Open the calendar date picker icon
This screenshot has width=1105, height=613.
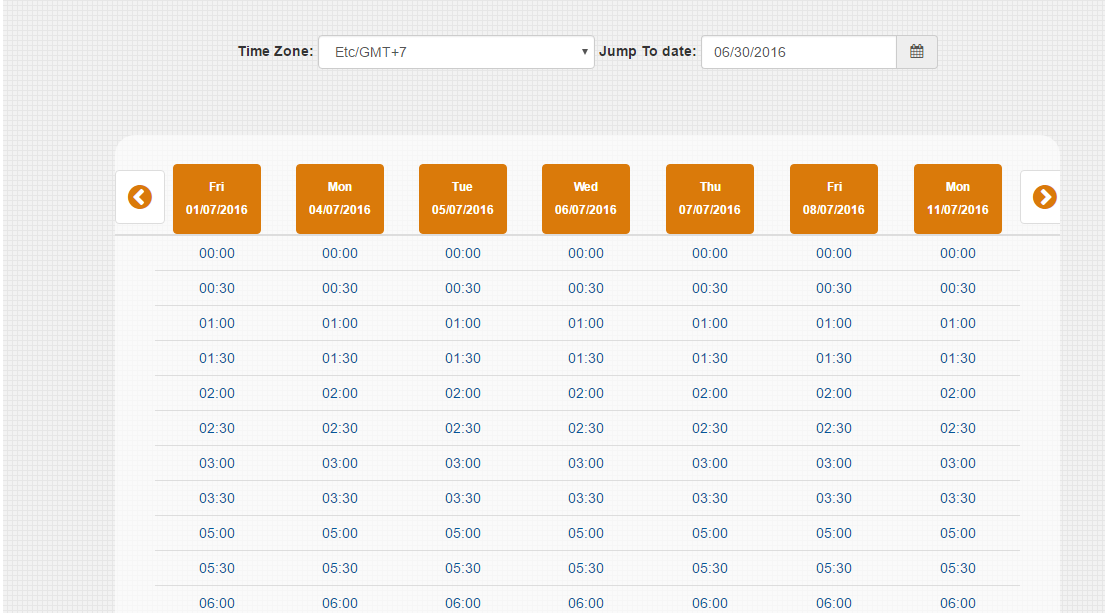point(916,51)
